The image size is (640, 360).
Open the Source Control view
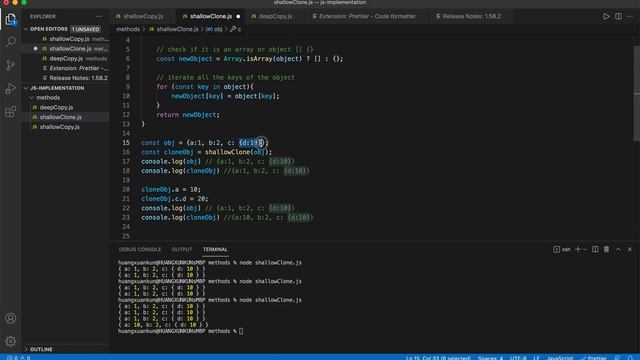click(x=11, y=65)
